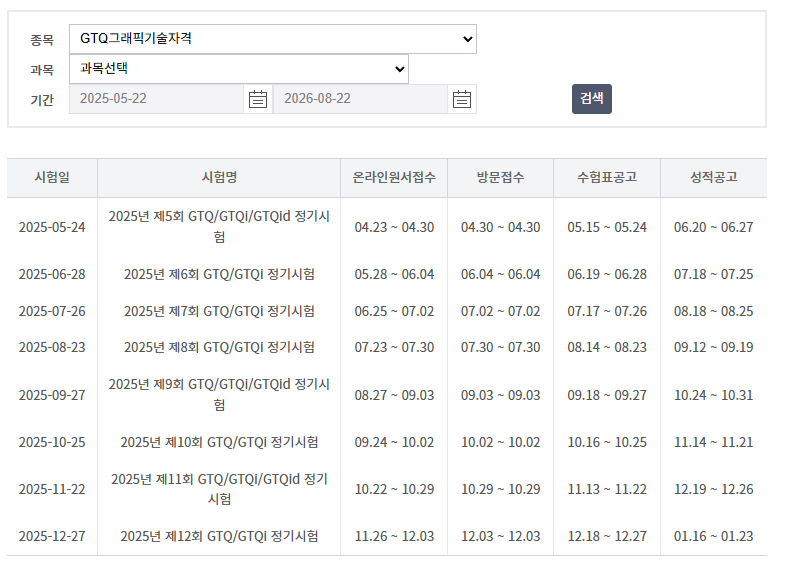The height and width of the screenshot is (572, 789).
Task: Click score announcement 06.20 ~ 06.27
Action: tap(714, 227)
